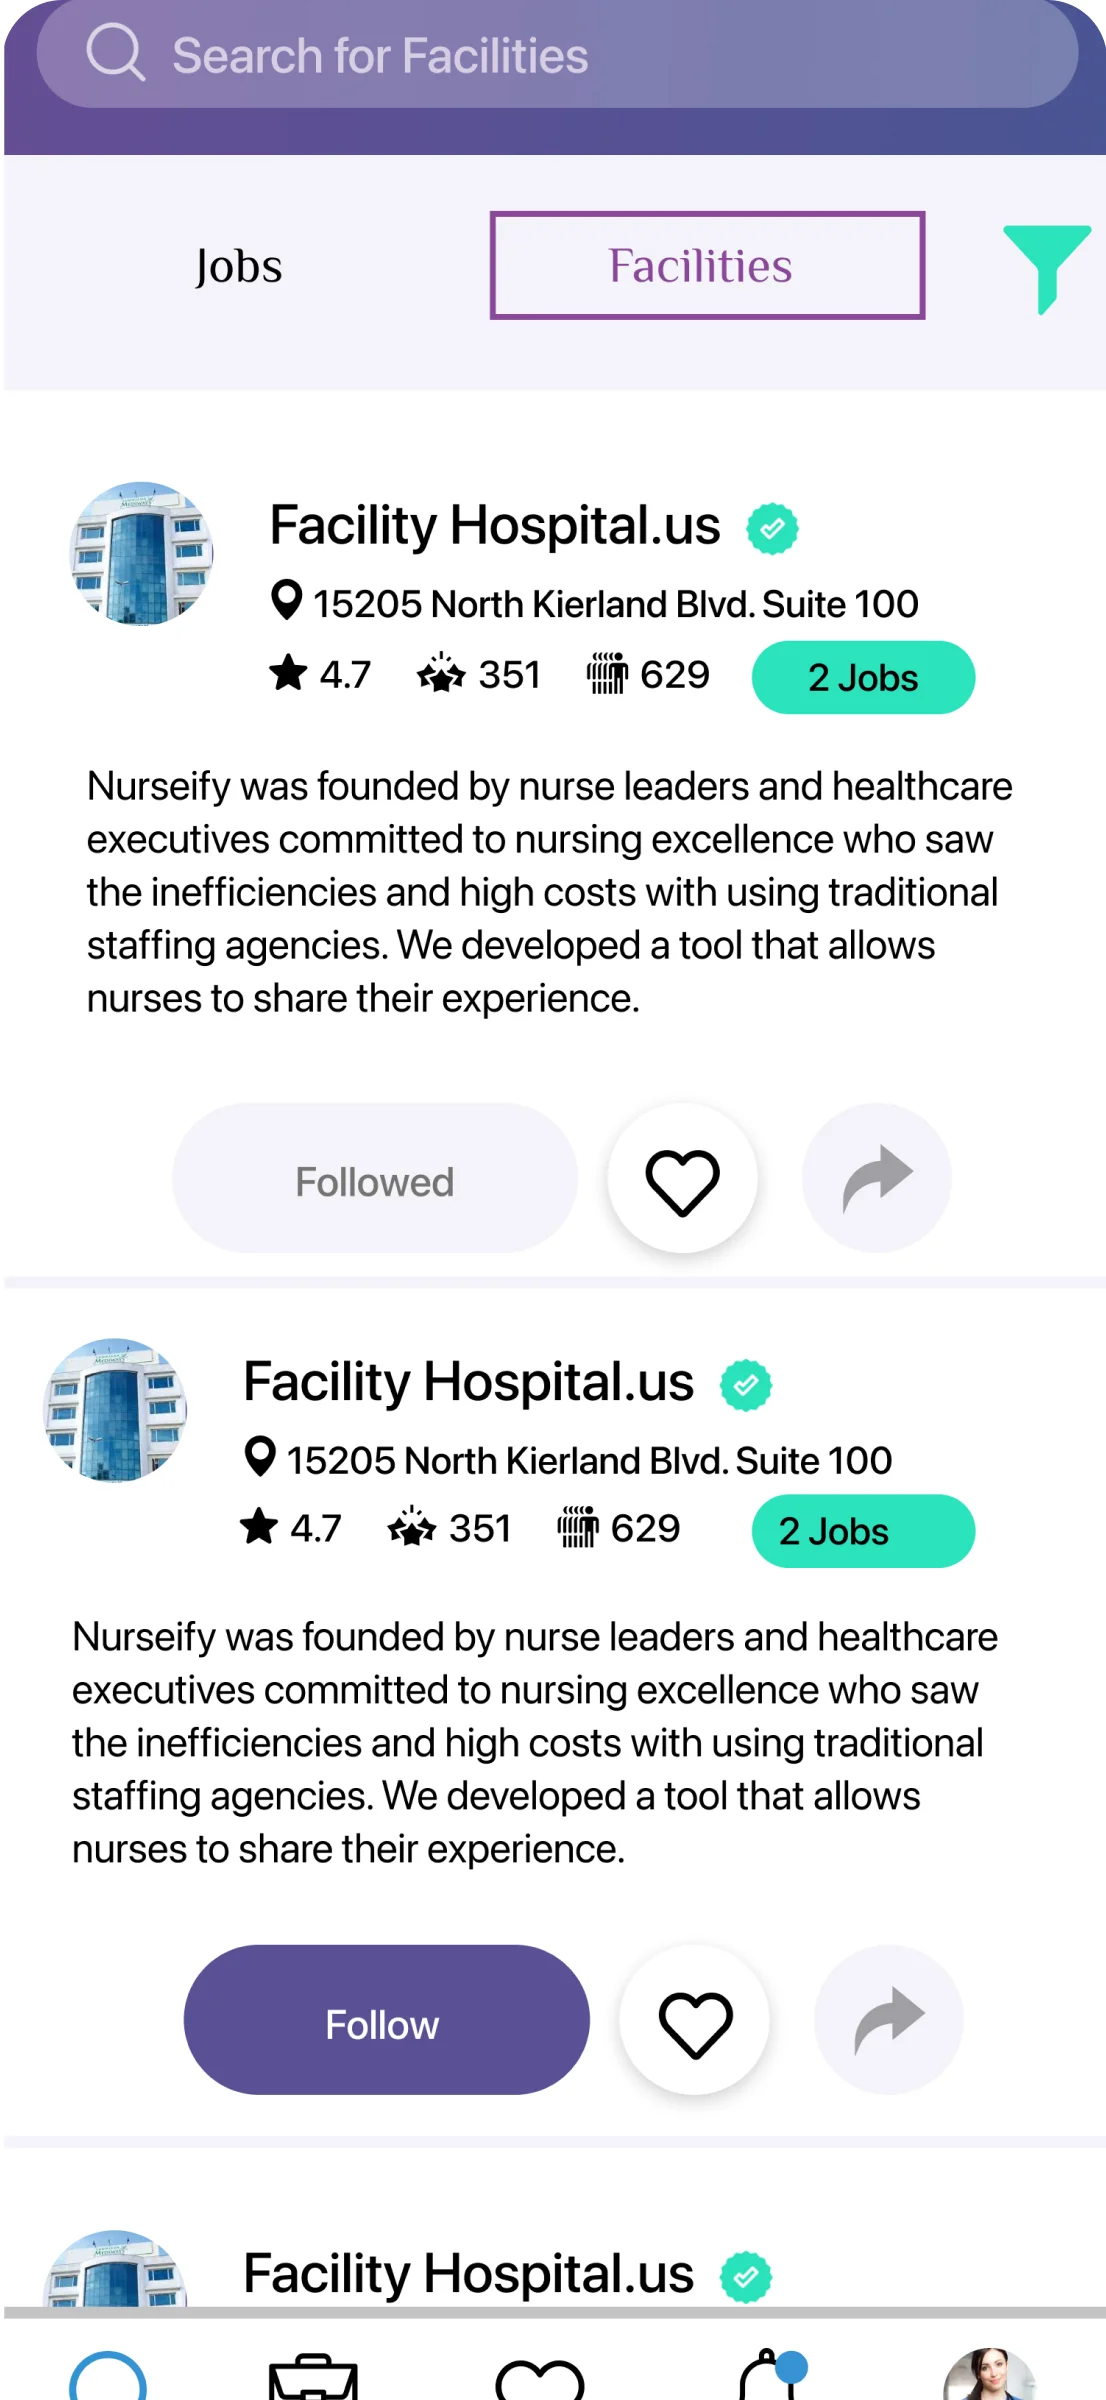Share the first Facility Hospital.us listing
The width and height of the screenshot is (1106, 2400).
[877, 1179]
